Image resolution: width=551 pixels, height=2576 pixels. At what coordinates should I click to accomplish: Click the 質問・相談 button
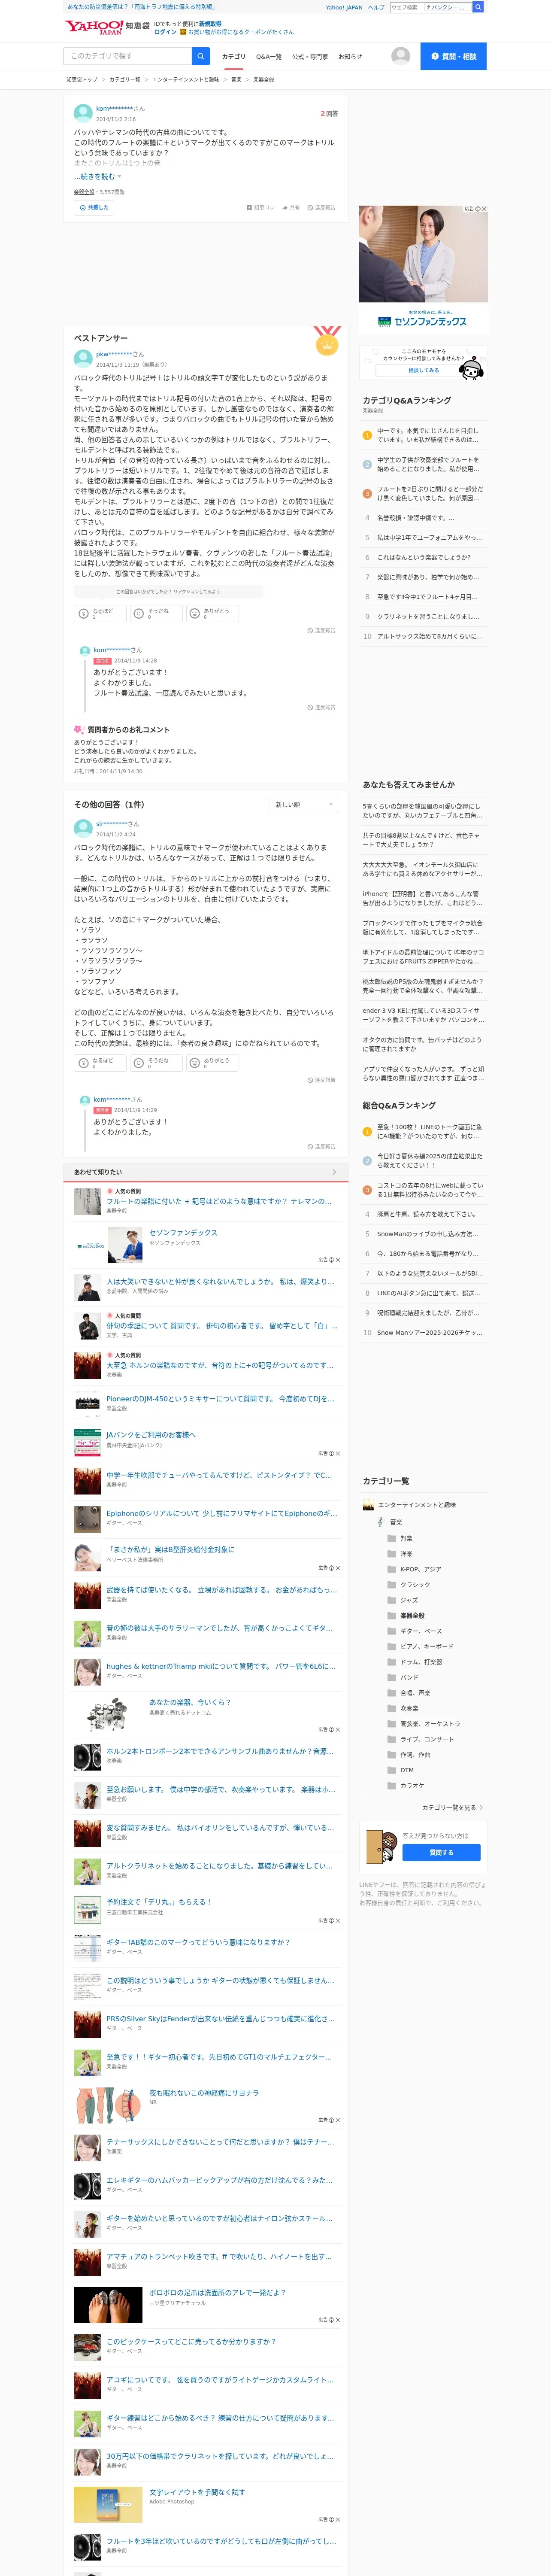click(453, 56)
